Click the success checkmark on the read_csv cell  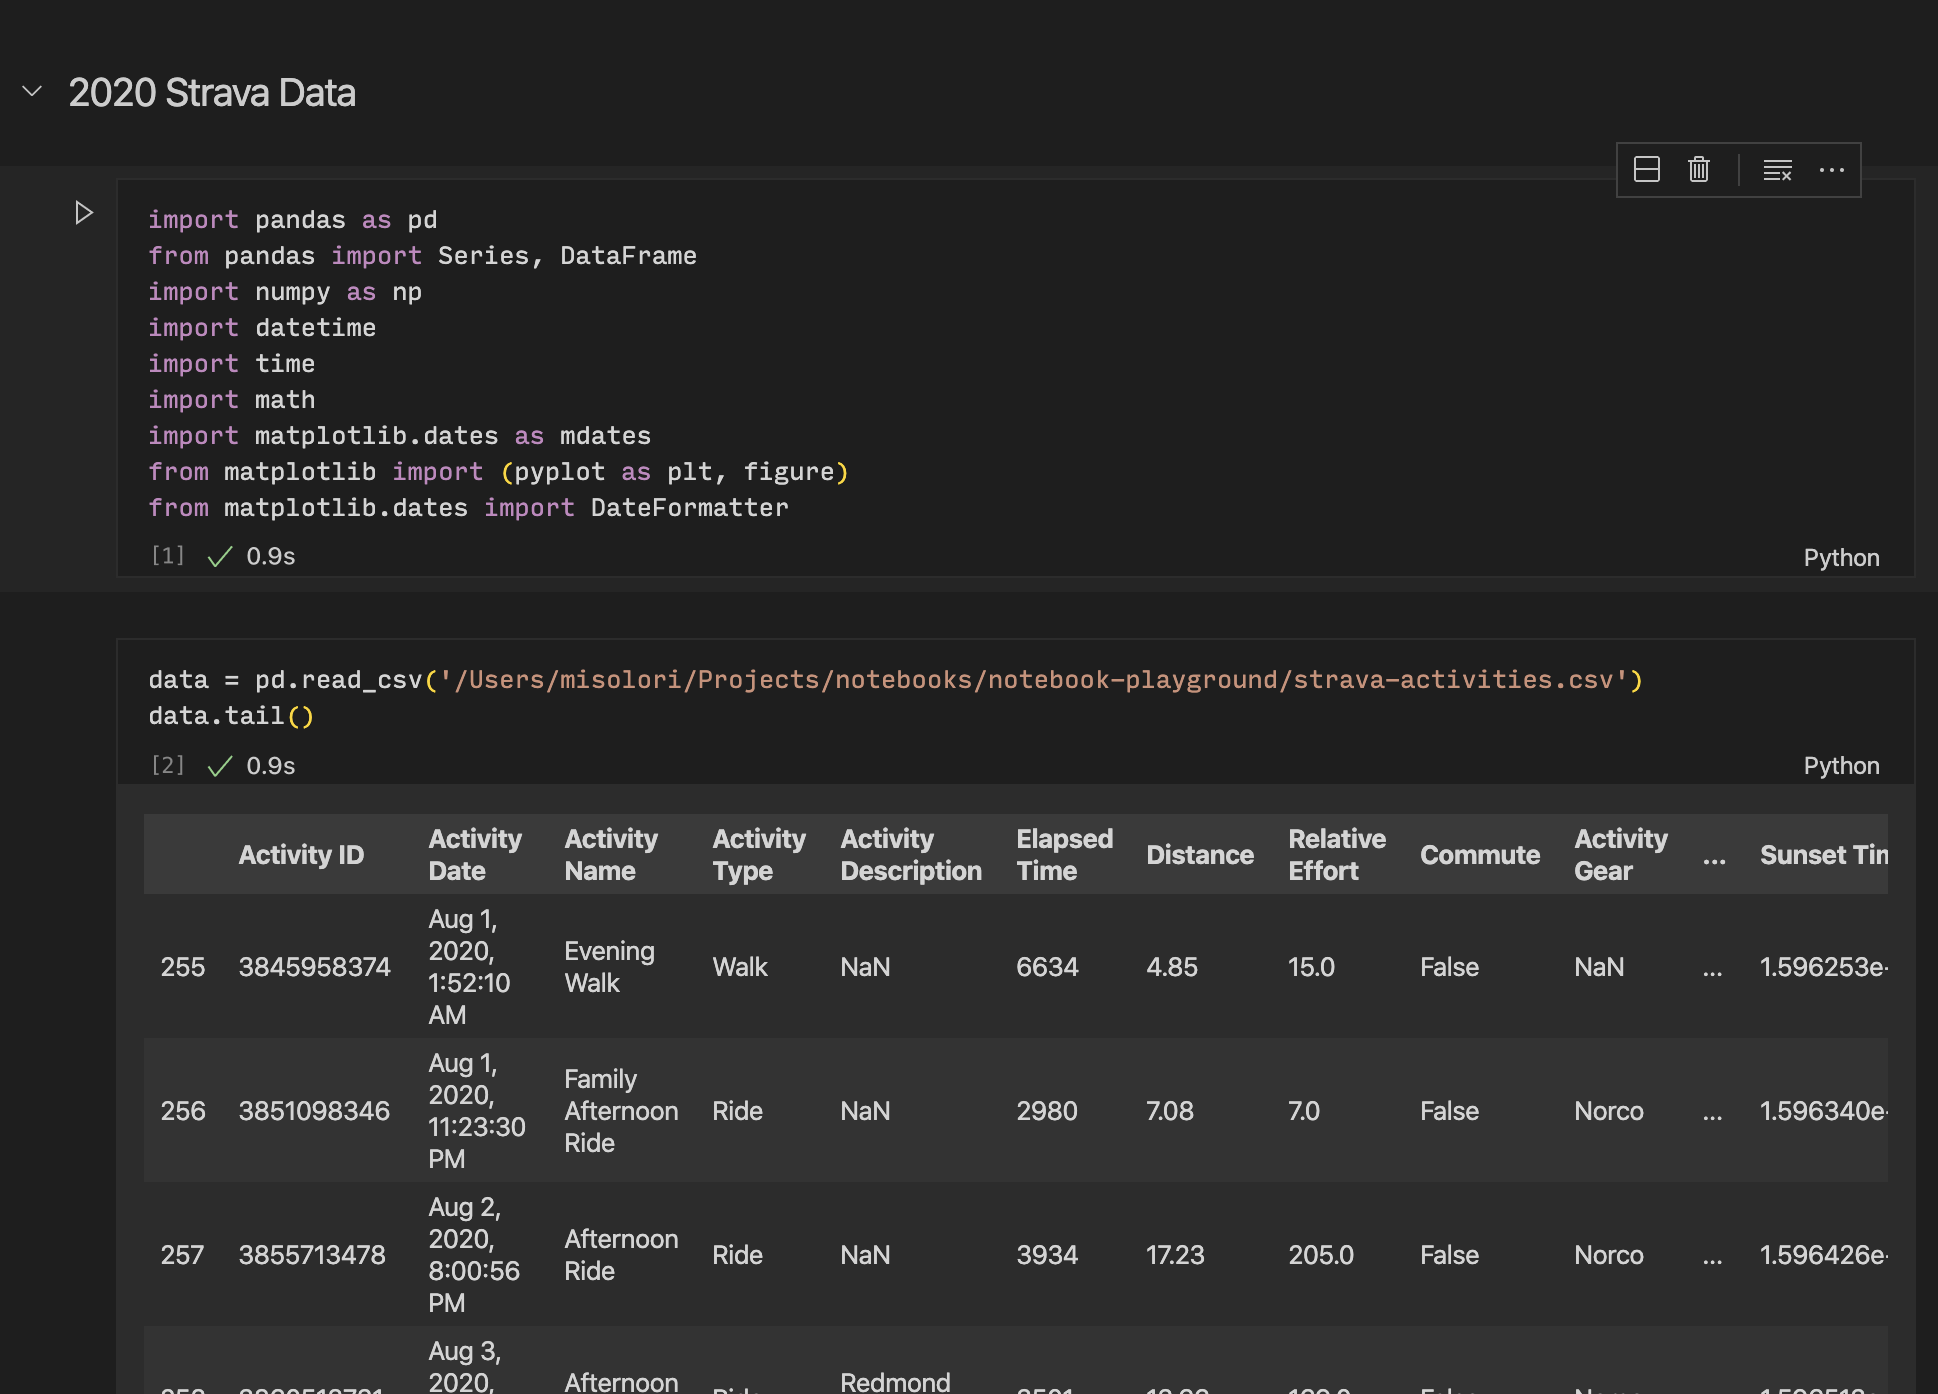(x=219, y=765)
